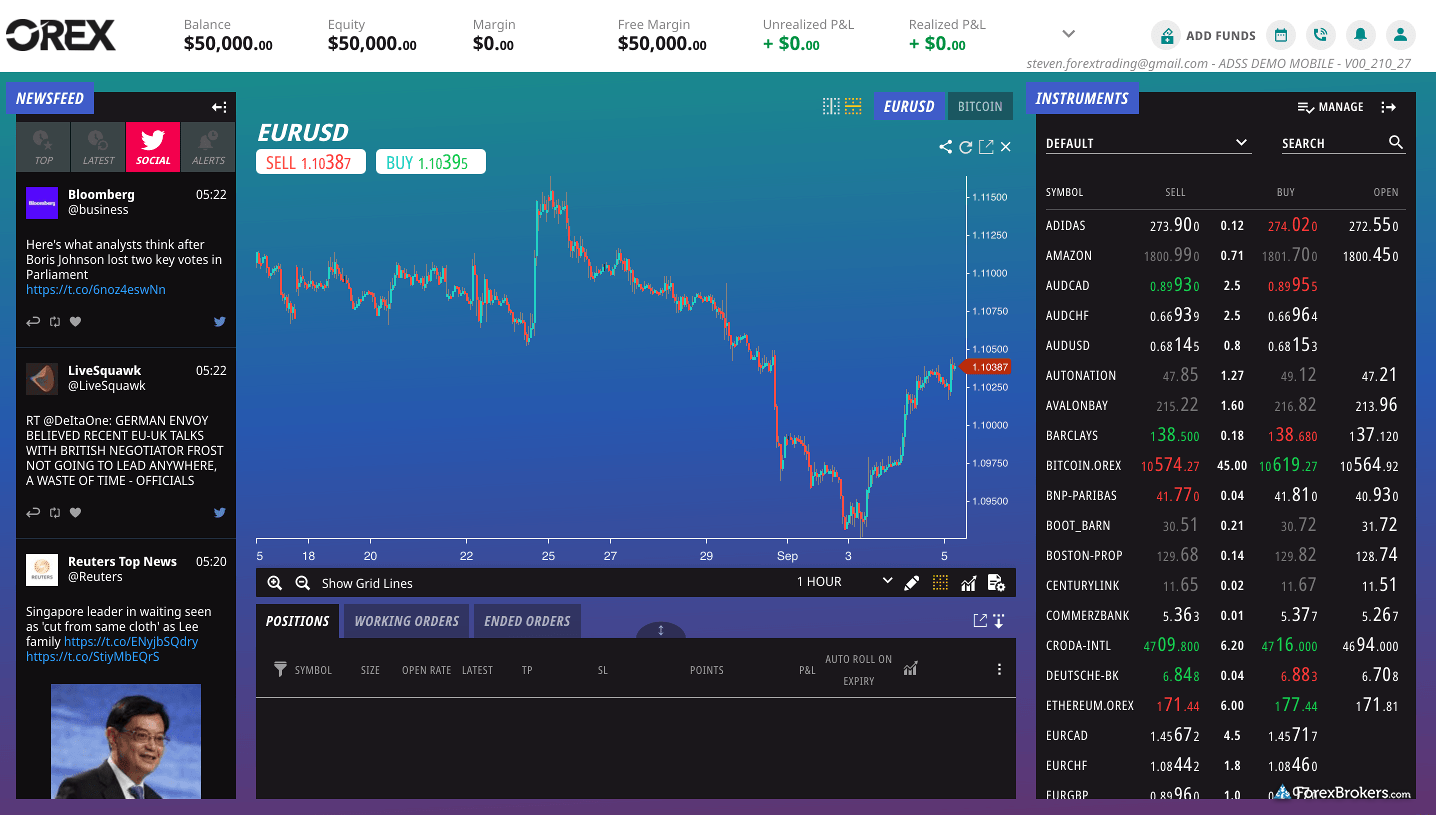Select the ETHEREUM.OREX instrument
Image resolution: width=1436 pixels, height=815 pixels.
(x=1225, y=706)
